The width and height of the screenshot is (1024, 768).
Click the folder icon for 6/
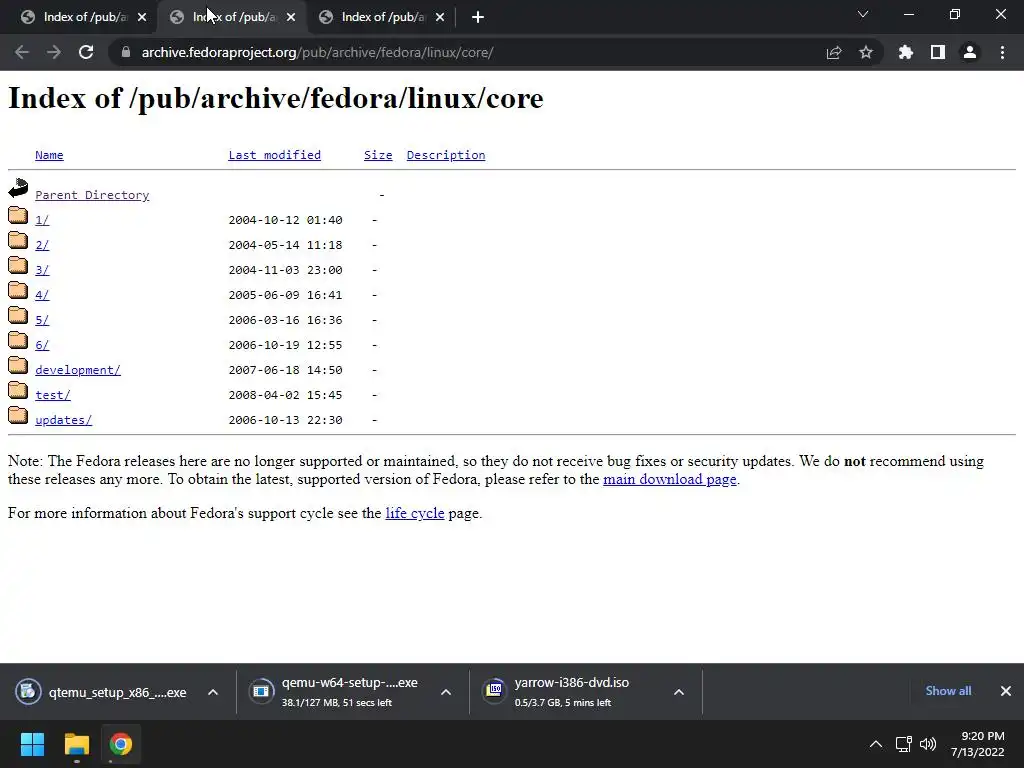[x=18, y=340]
